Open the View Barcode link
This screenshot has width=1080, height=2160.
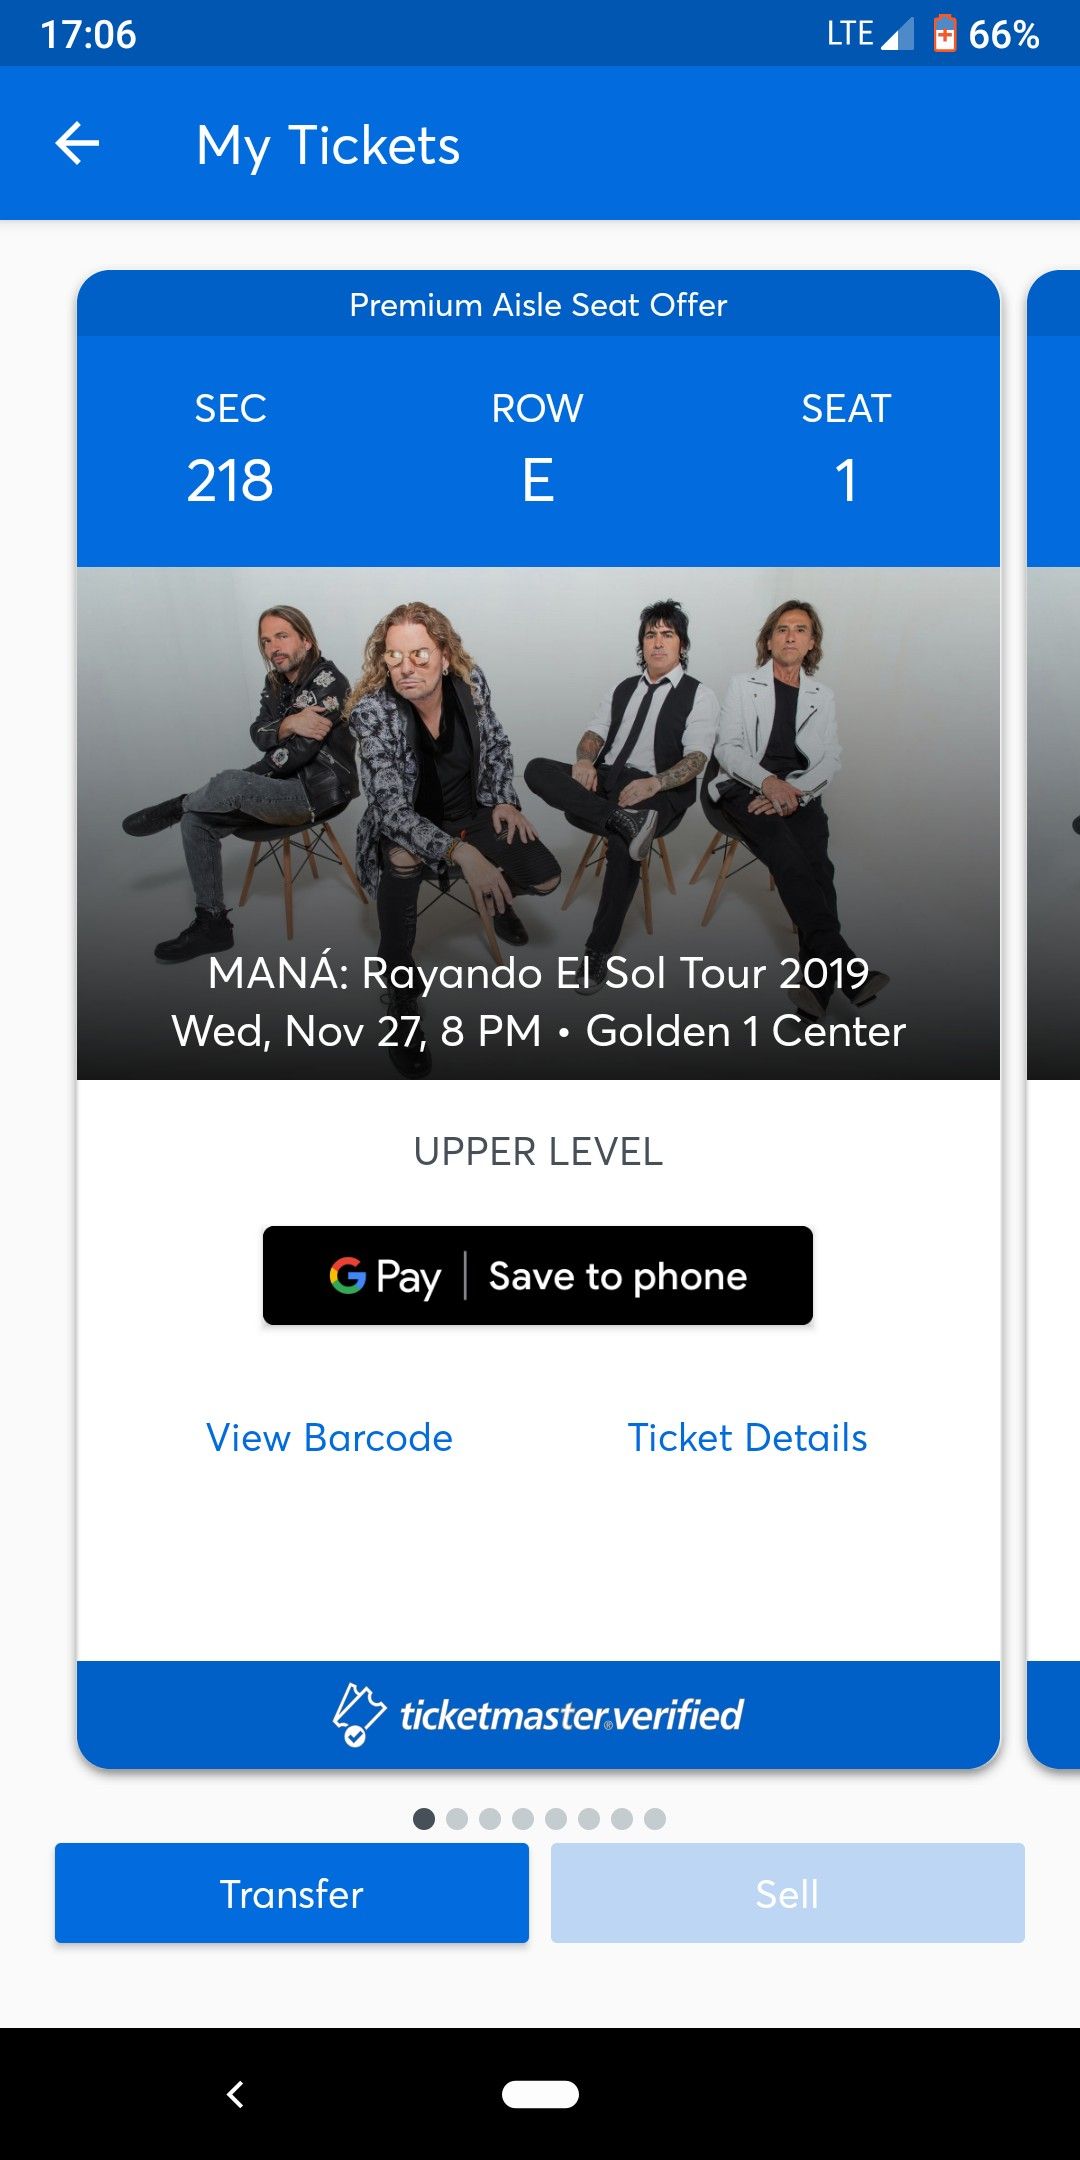click(329, 1438)
